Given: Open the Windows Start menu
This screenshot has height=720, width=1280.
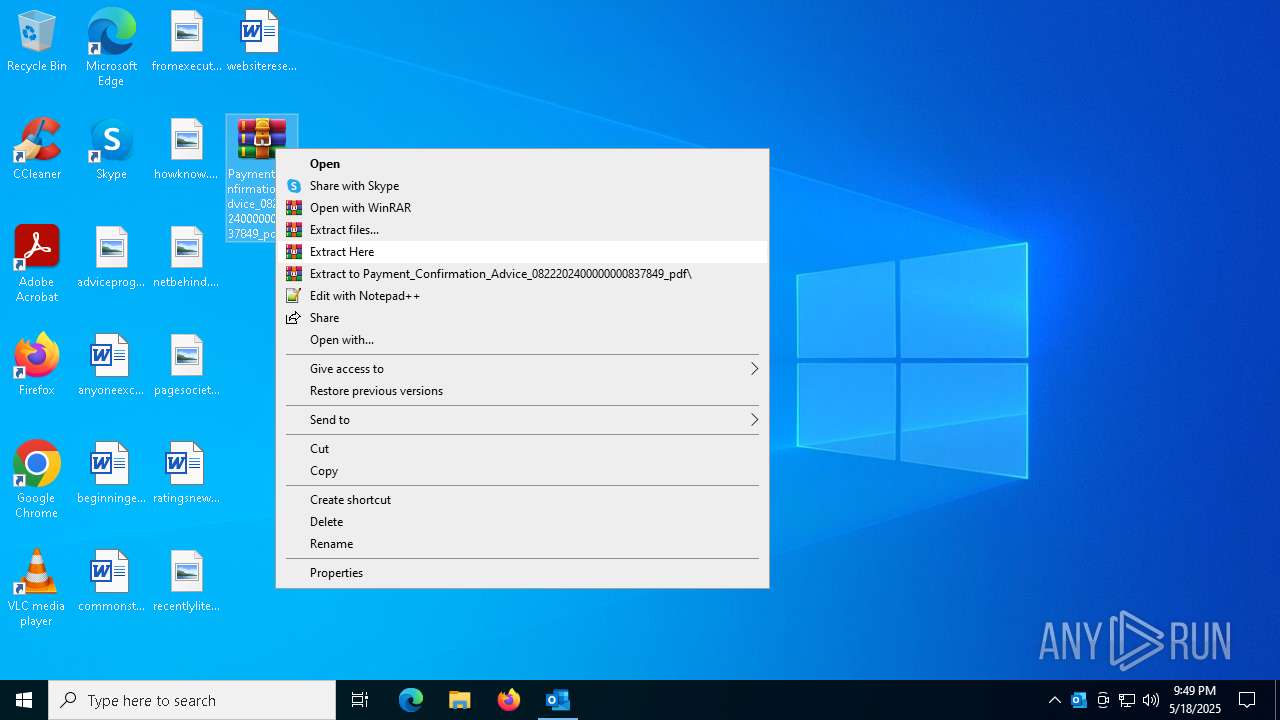Looking at the screenshot, I should (x=24, y=700).
